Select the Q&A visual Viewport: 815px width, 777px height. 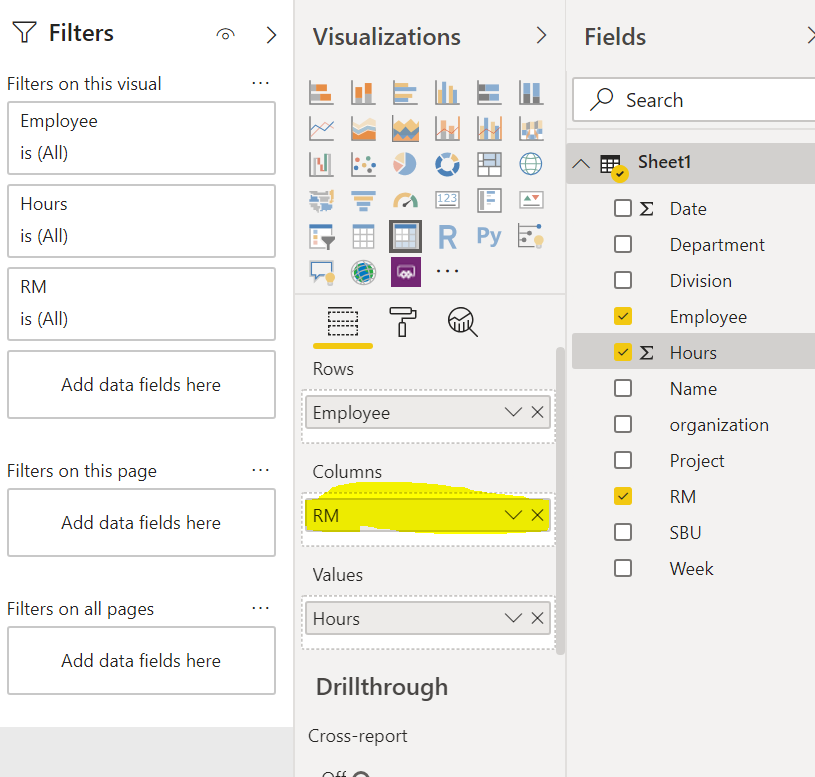[x=321, y=272]
